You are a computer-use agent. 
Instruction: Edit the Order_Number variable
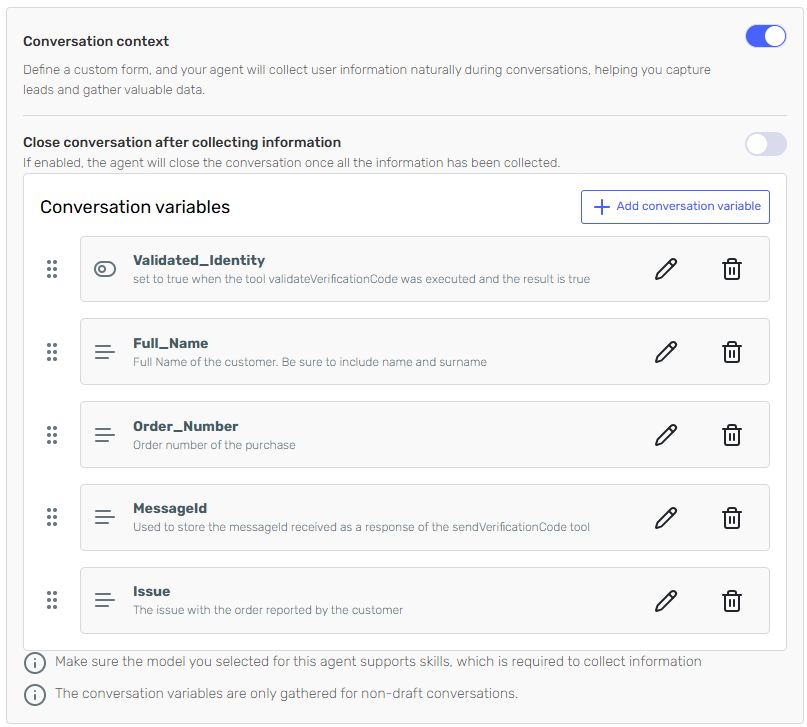coord(666,435)
